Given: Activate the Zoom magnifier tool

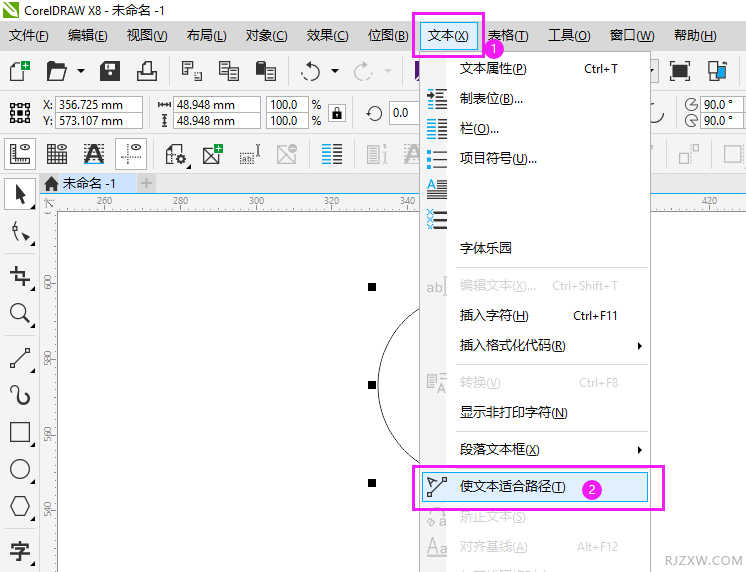Looking at the screenshot, I should pyautogui.click(x=19, y=314).
